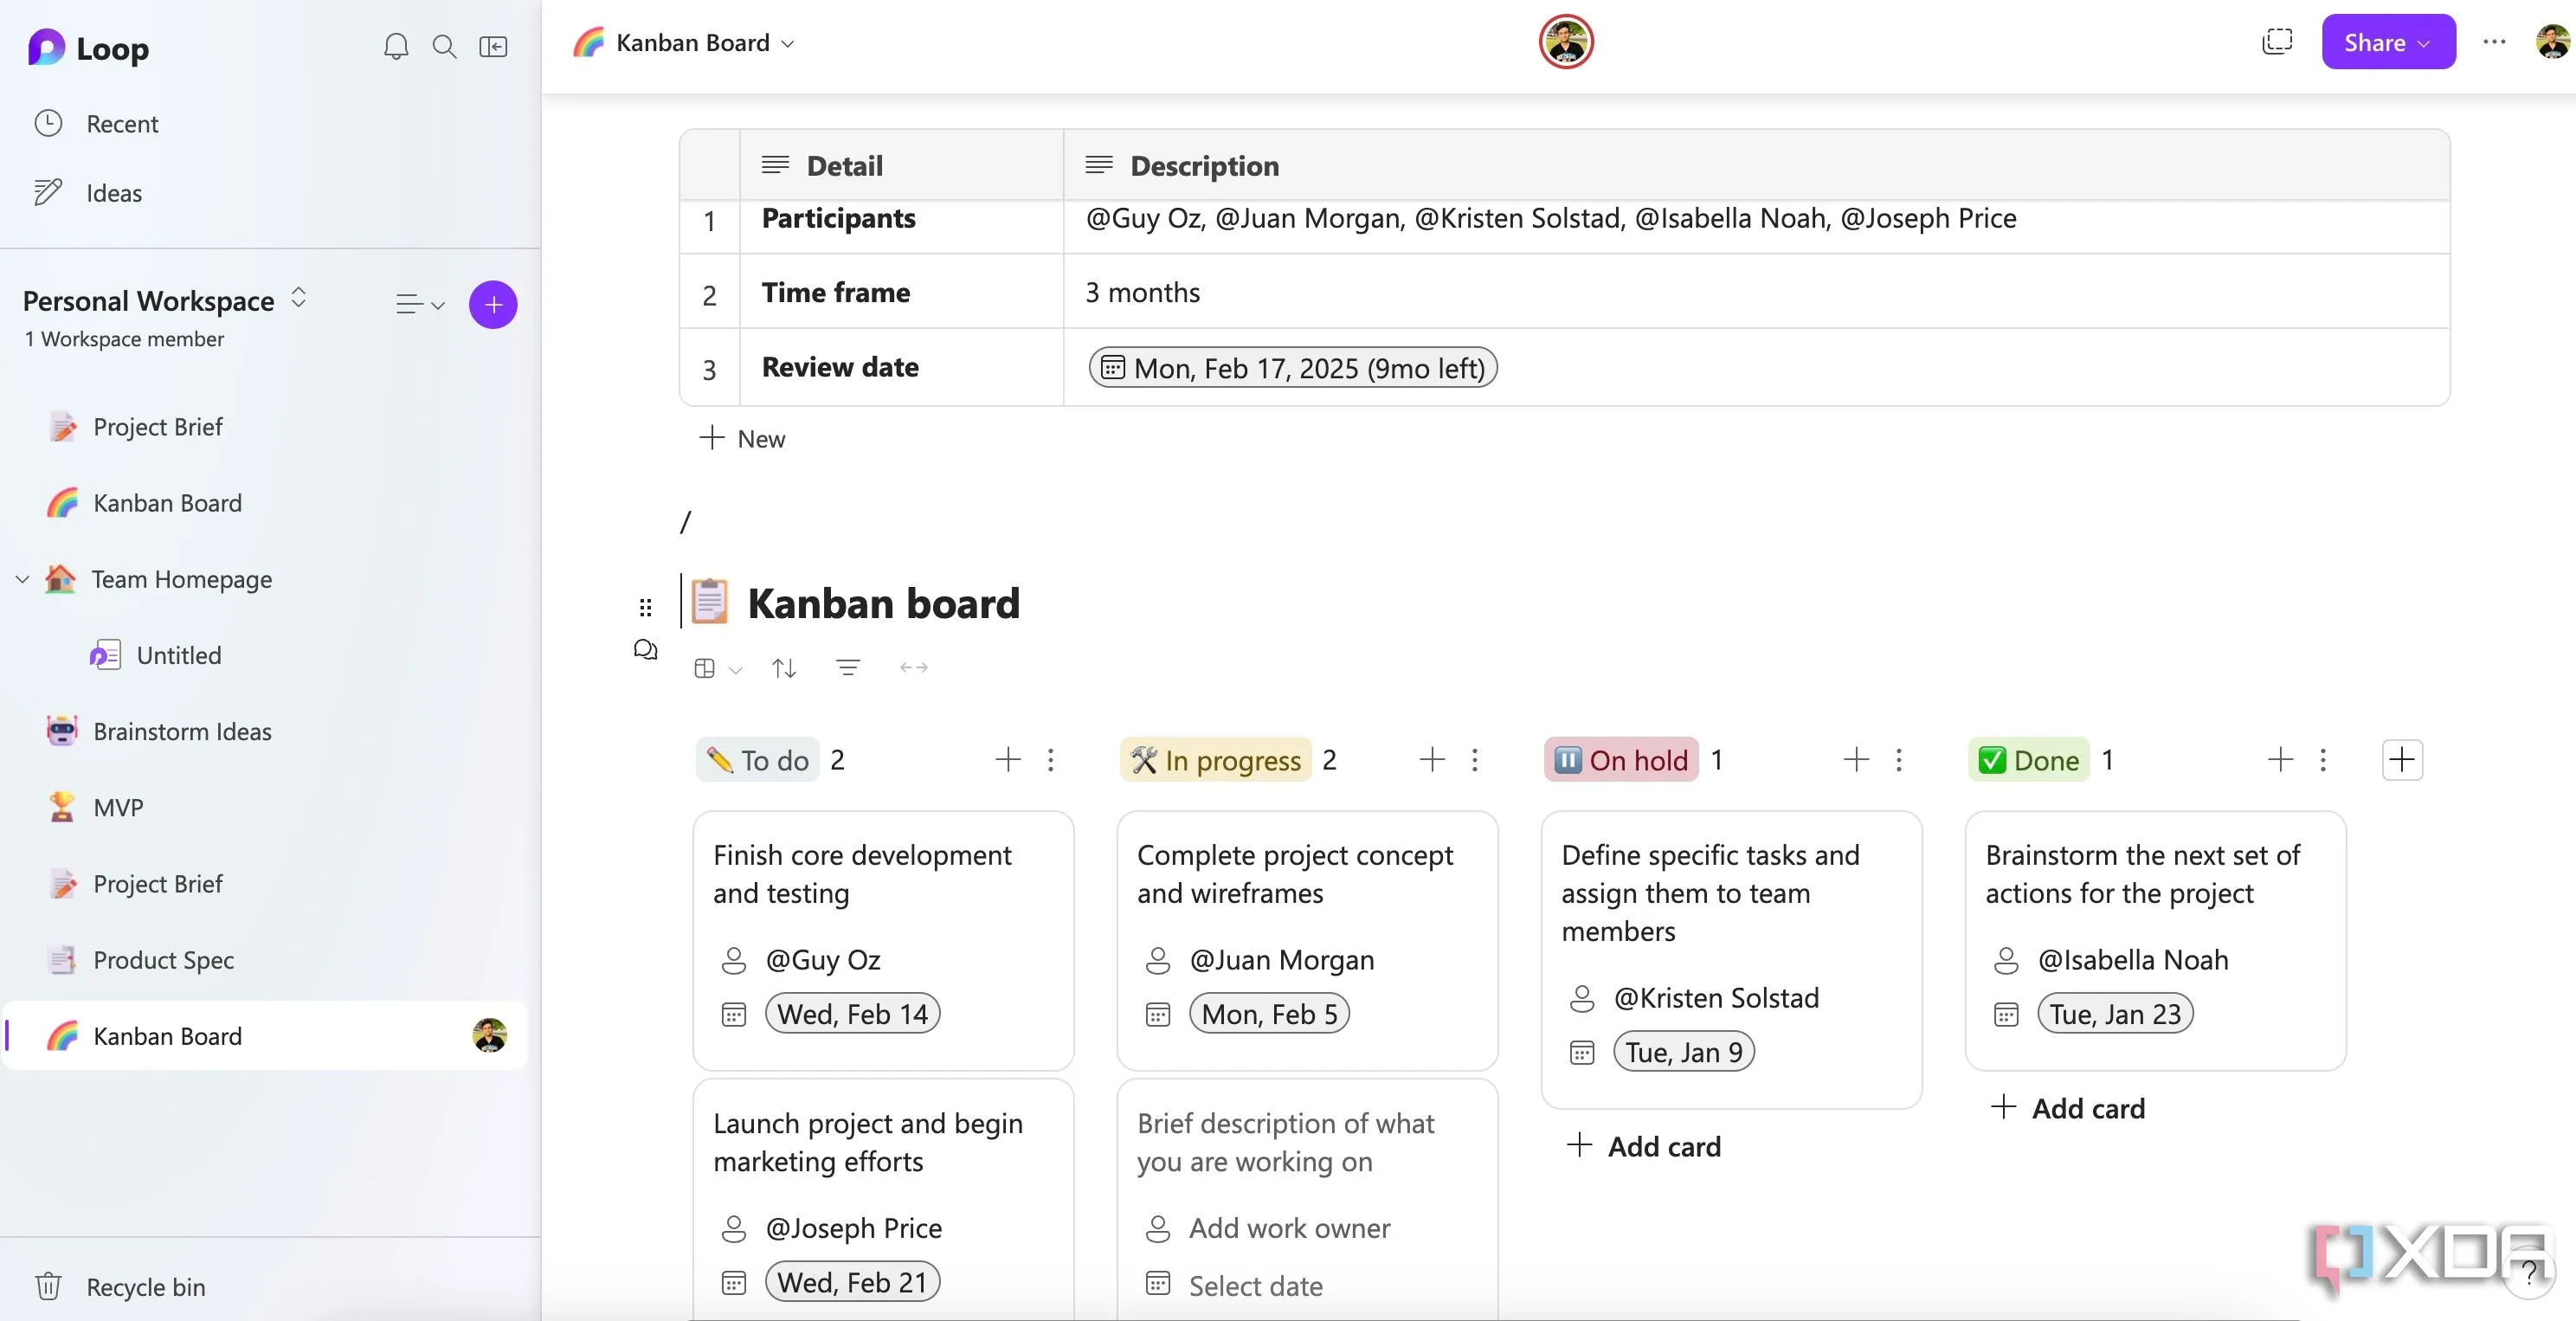The image size is (2576, 1321).
Task: Add a new board column
Action: click(2402, 760)
